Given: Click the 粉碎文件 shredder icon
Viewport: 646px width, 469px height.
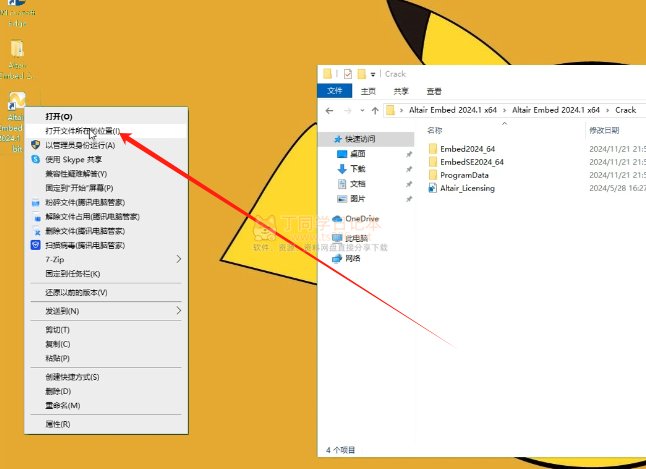Looking at the screenshot, I should point(35,203).
